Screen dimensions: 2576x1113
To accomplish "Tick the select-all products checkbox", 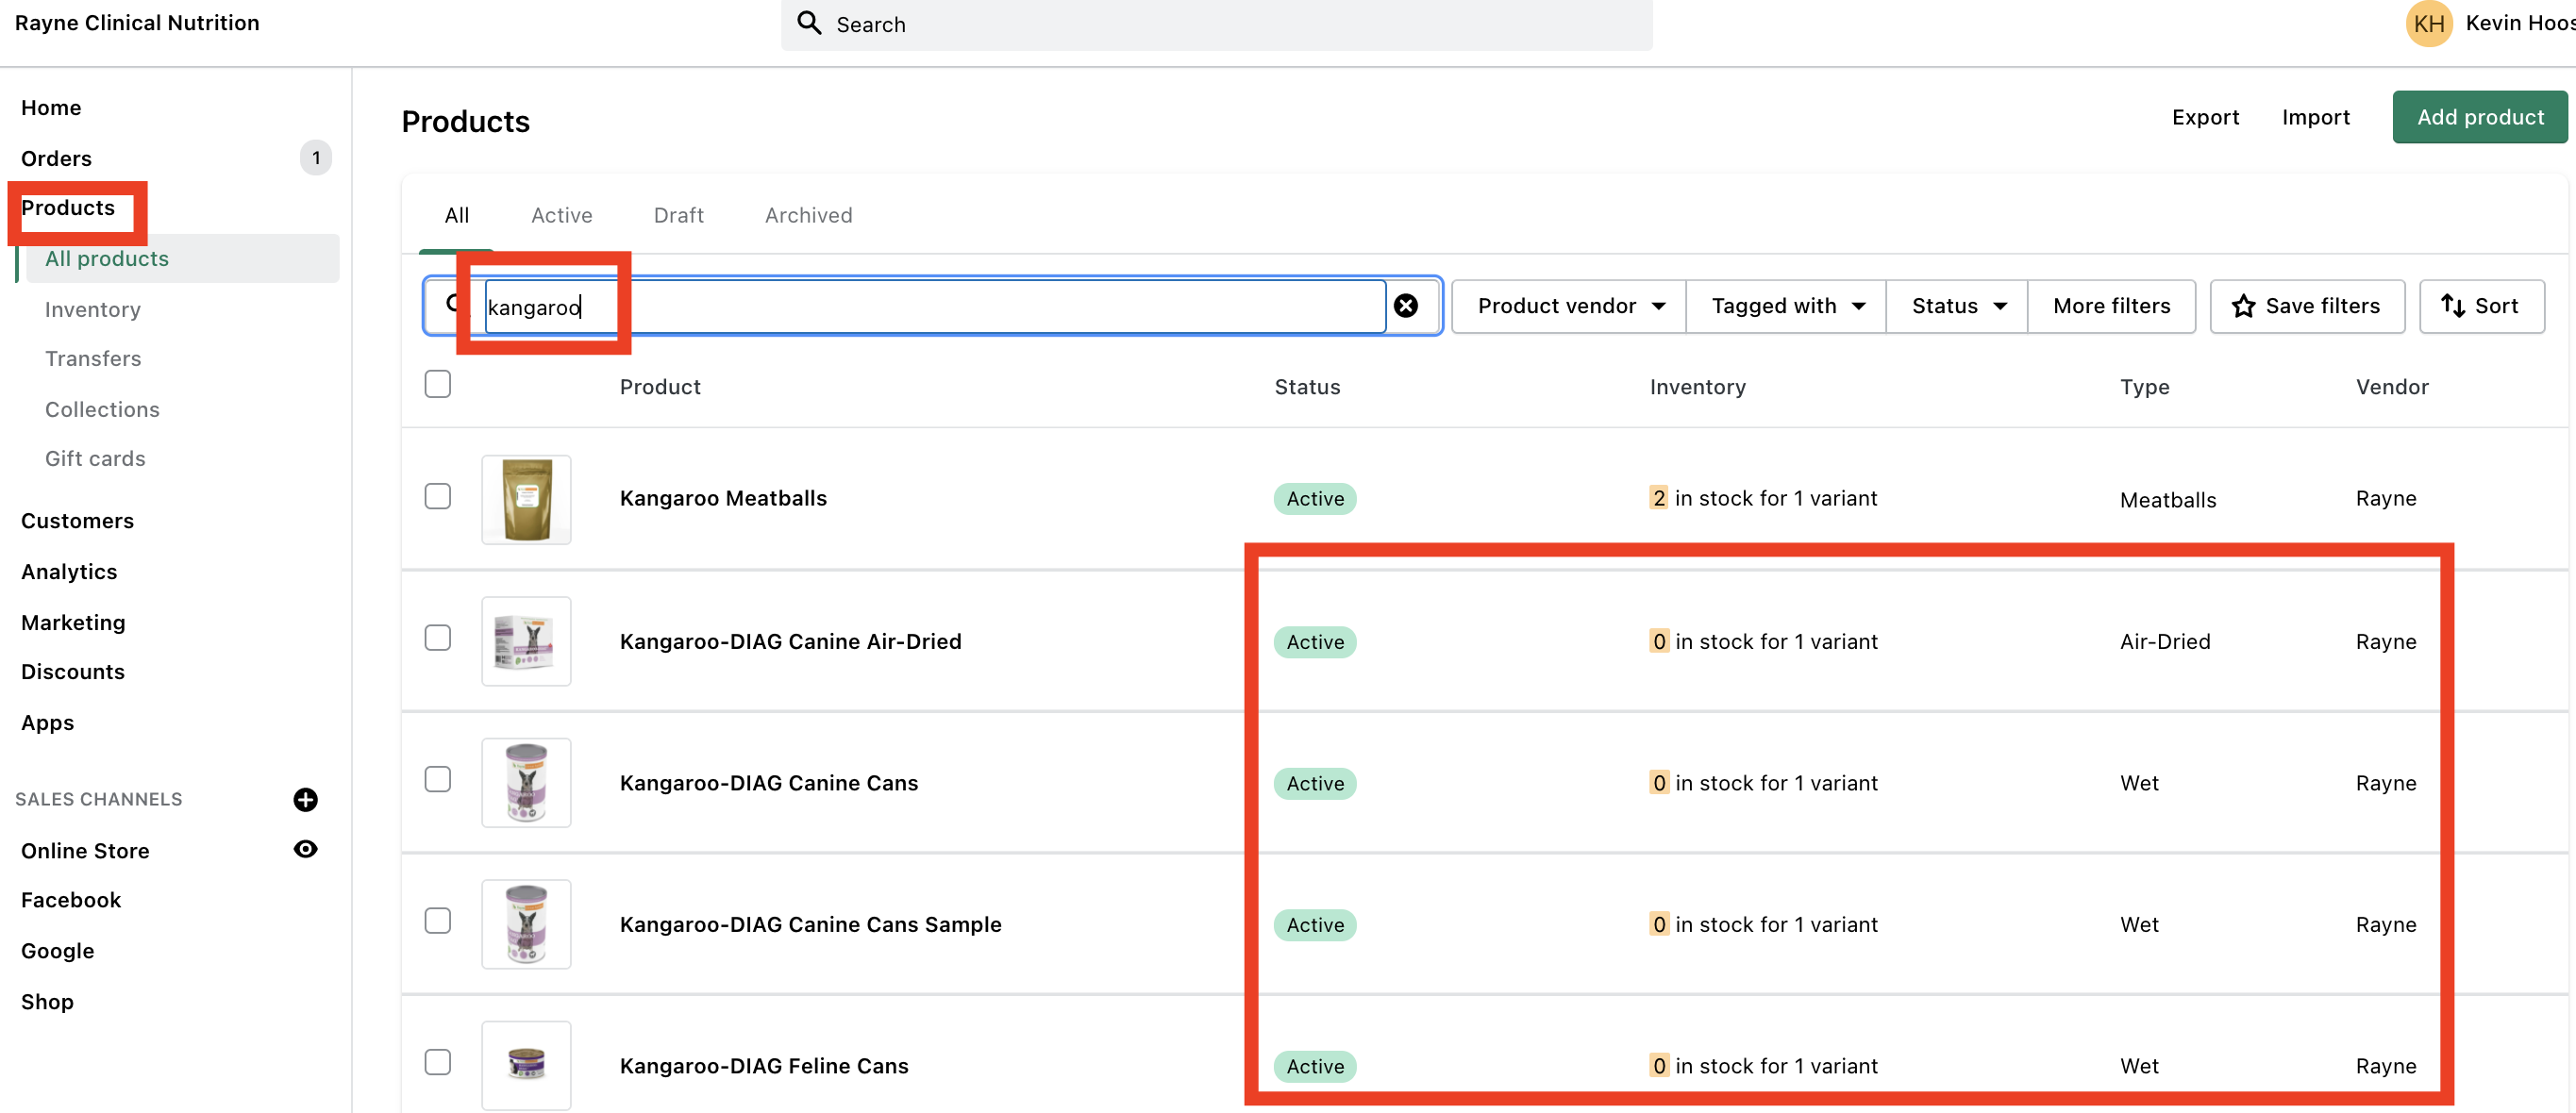I will [438, 385].
